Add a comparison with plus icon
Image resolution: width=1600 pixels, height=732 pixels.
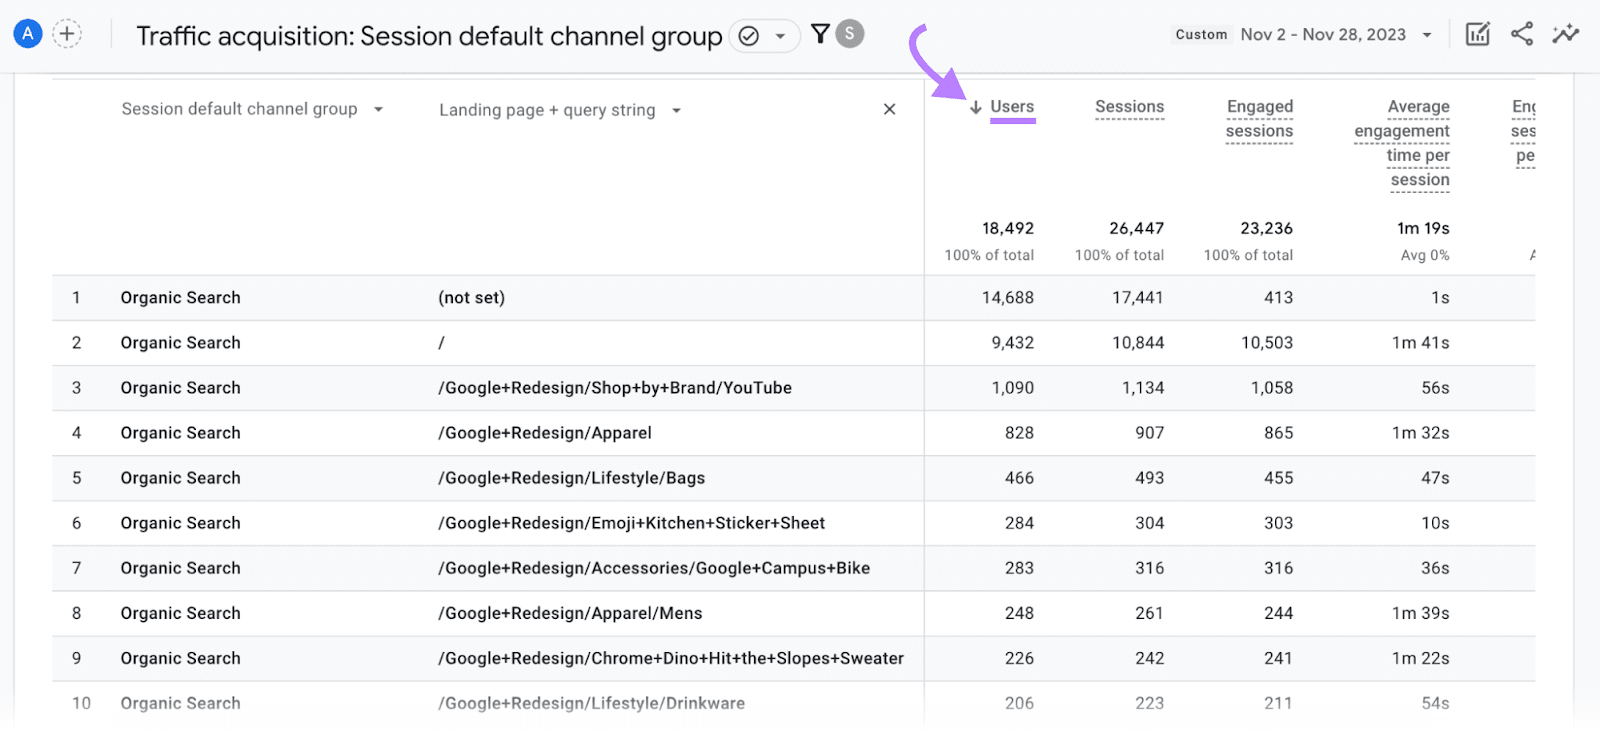[67, 34]
